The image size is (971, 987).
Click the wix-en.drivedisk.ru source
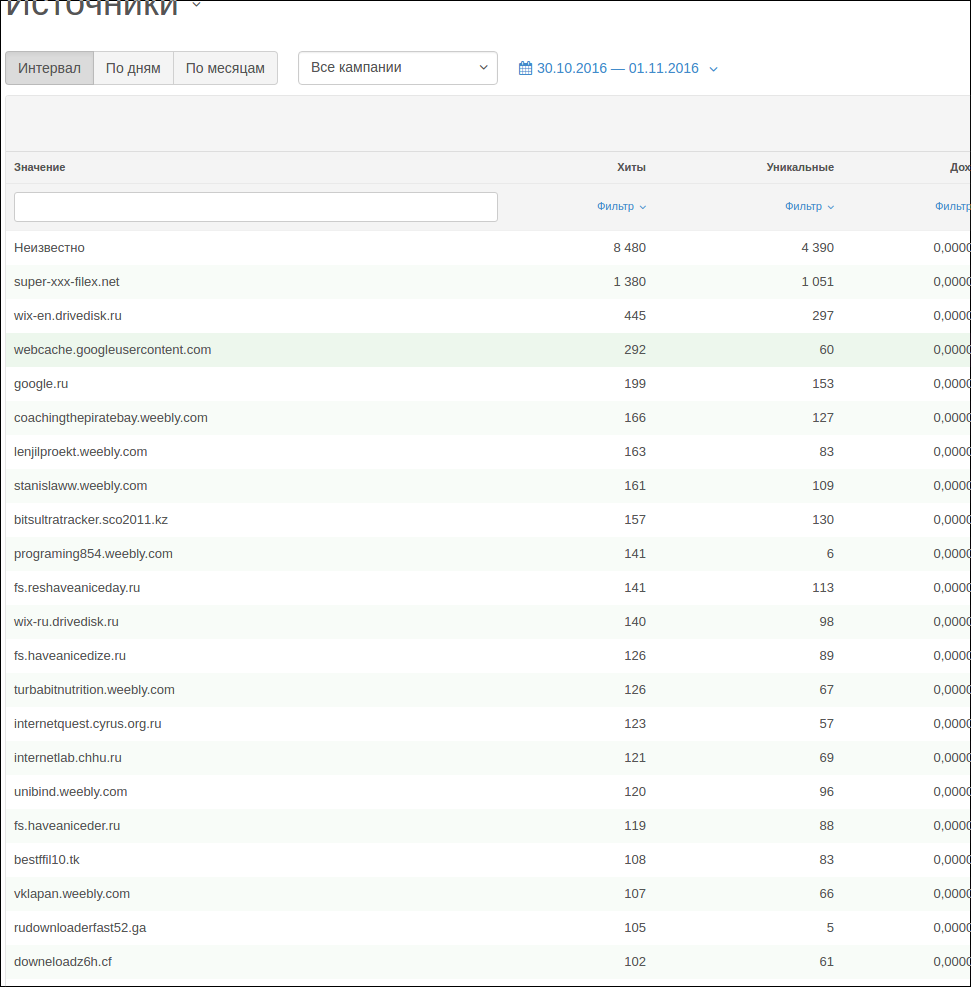67,316
